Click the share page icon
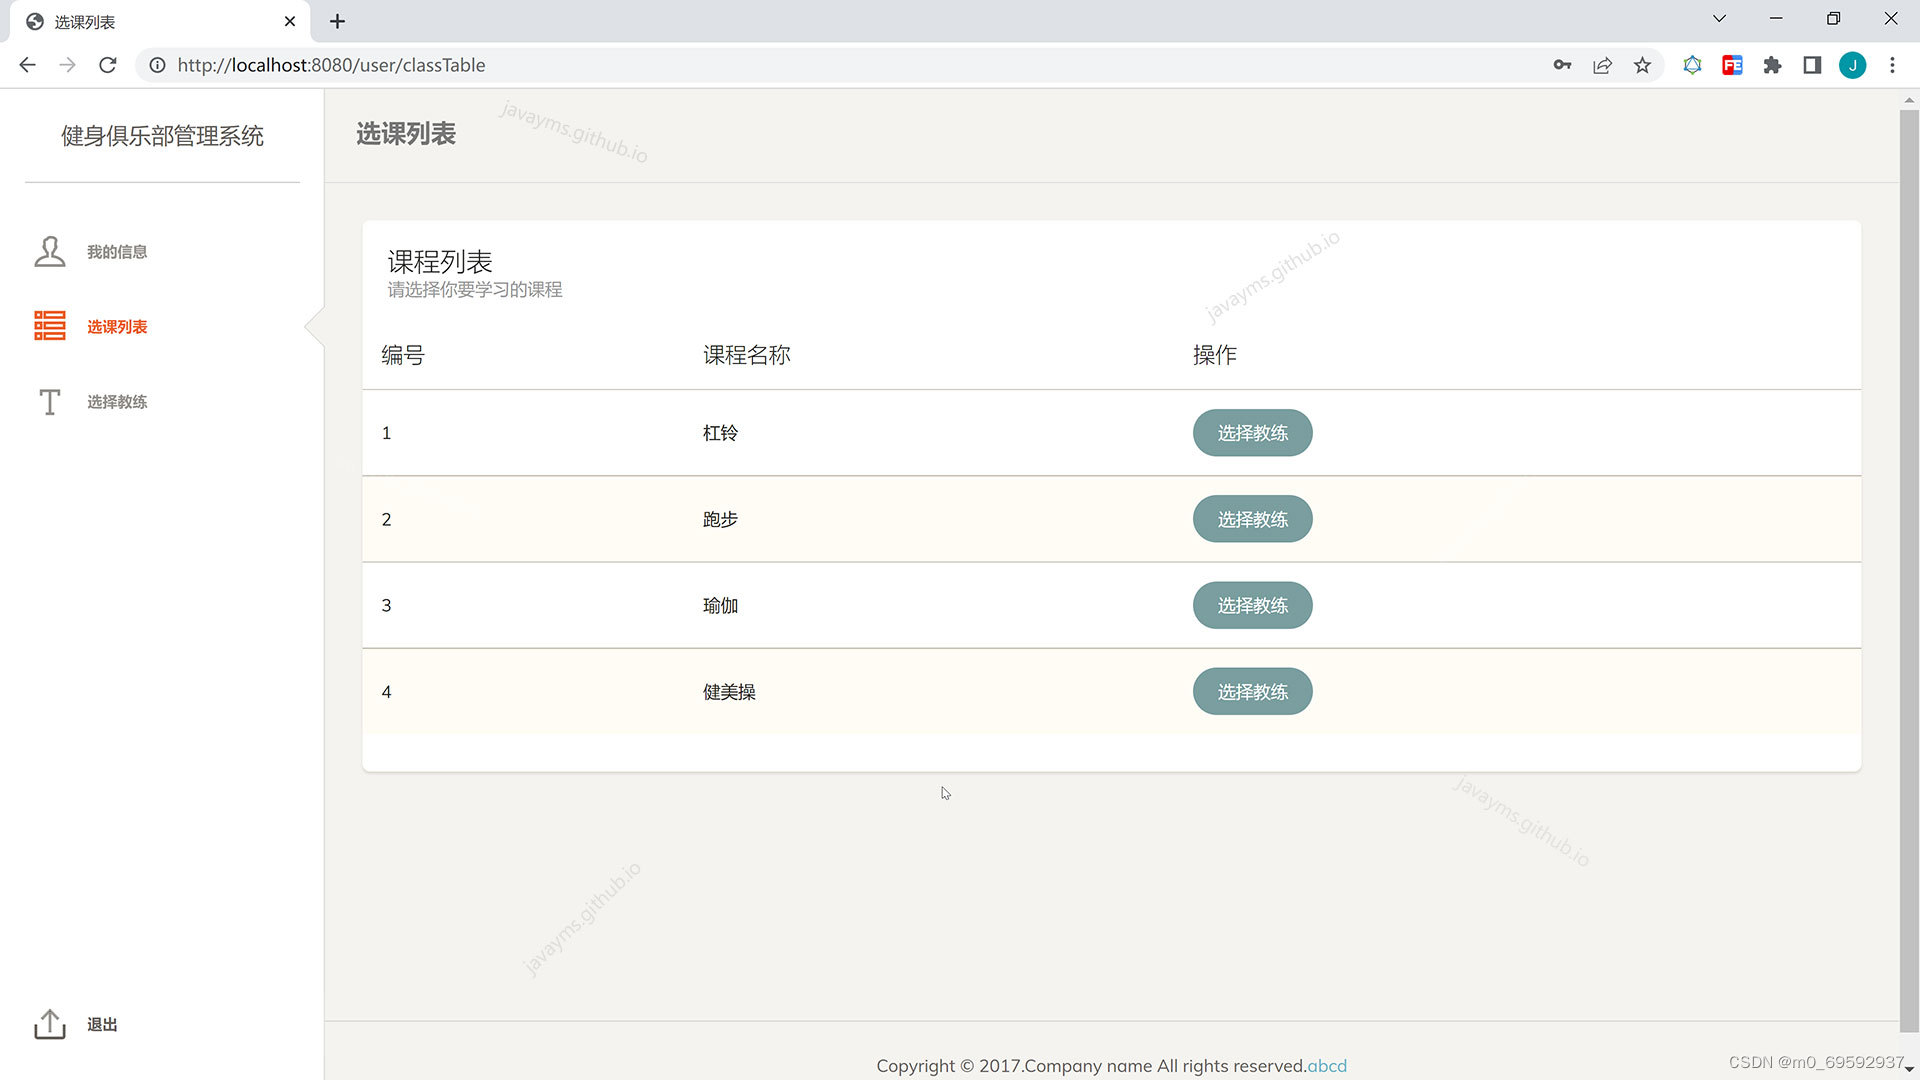This screenshot has width=1920, height=1080. [x=1602, y=65]
